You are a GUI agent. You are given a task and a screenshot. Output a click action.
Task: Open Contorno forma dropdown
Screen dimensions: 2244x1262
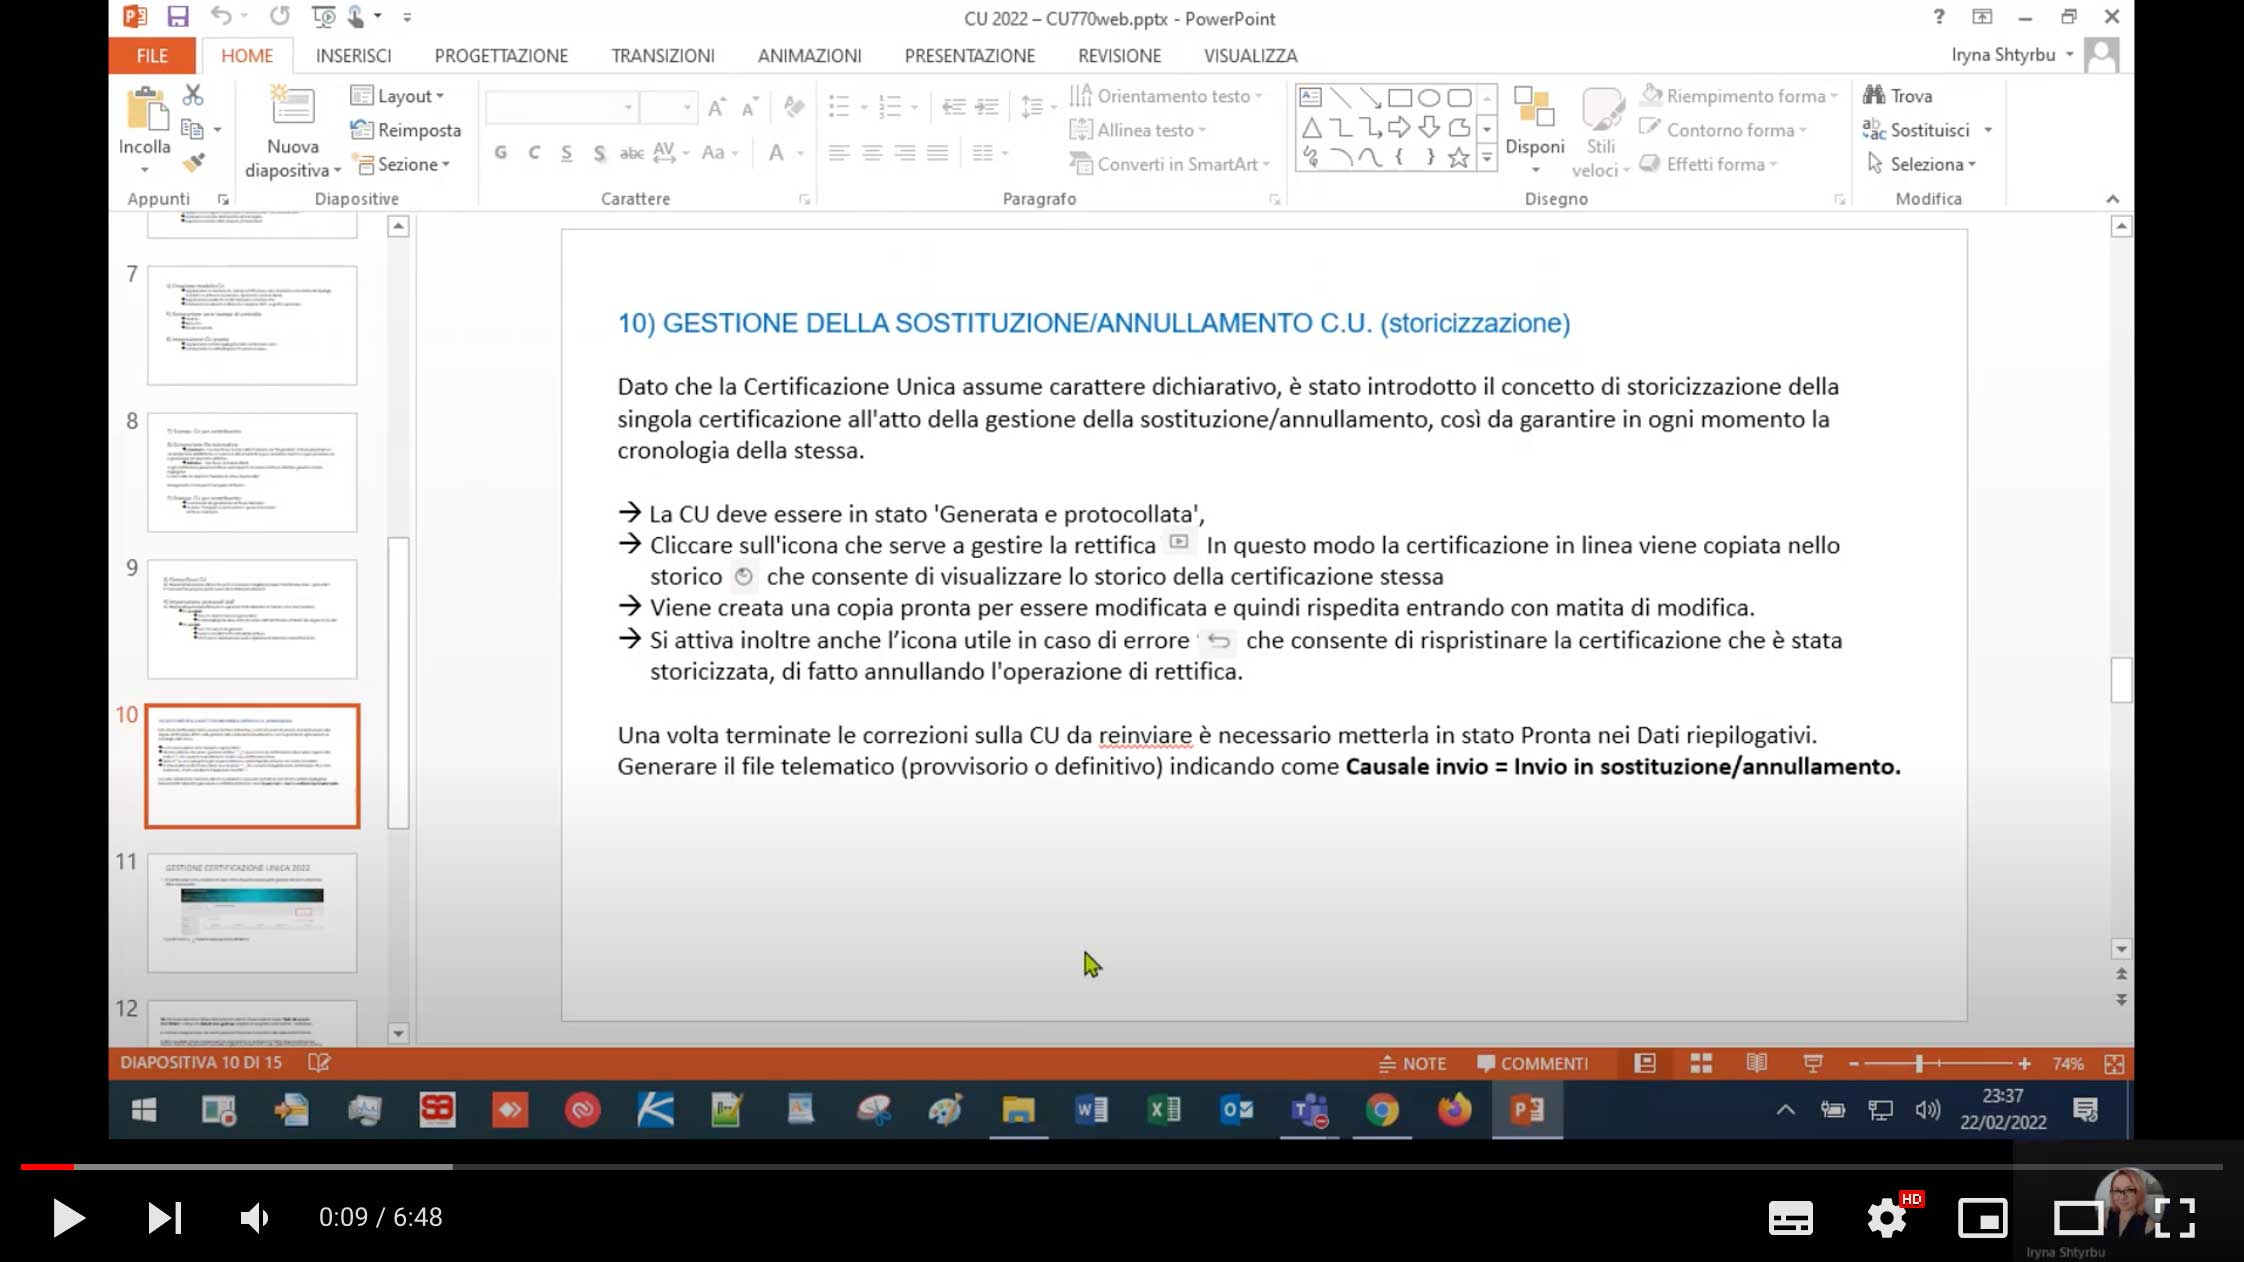1724,130
